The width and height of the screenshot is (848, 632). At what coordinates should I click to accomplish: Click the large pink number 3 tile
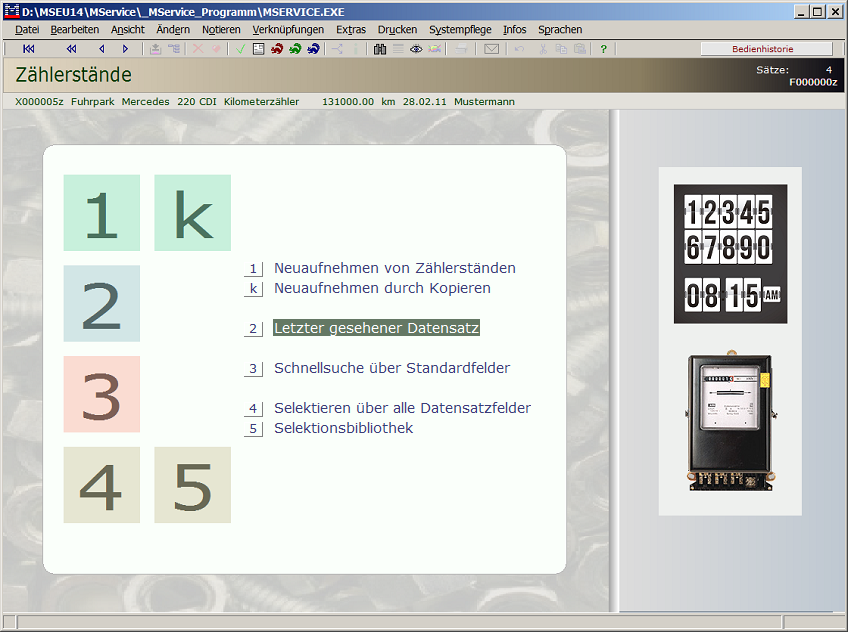pos(101,394)
